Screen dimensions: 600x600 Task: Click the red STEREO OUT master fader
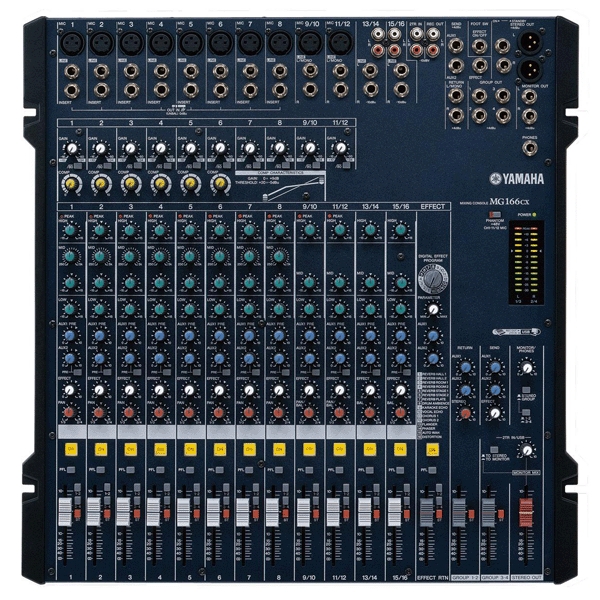(525, 512)
